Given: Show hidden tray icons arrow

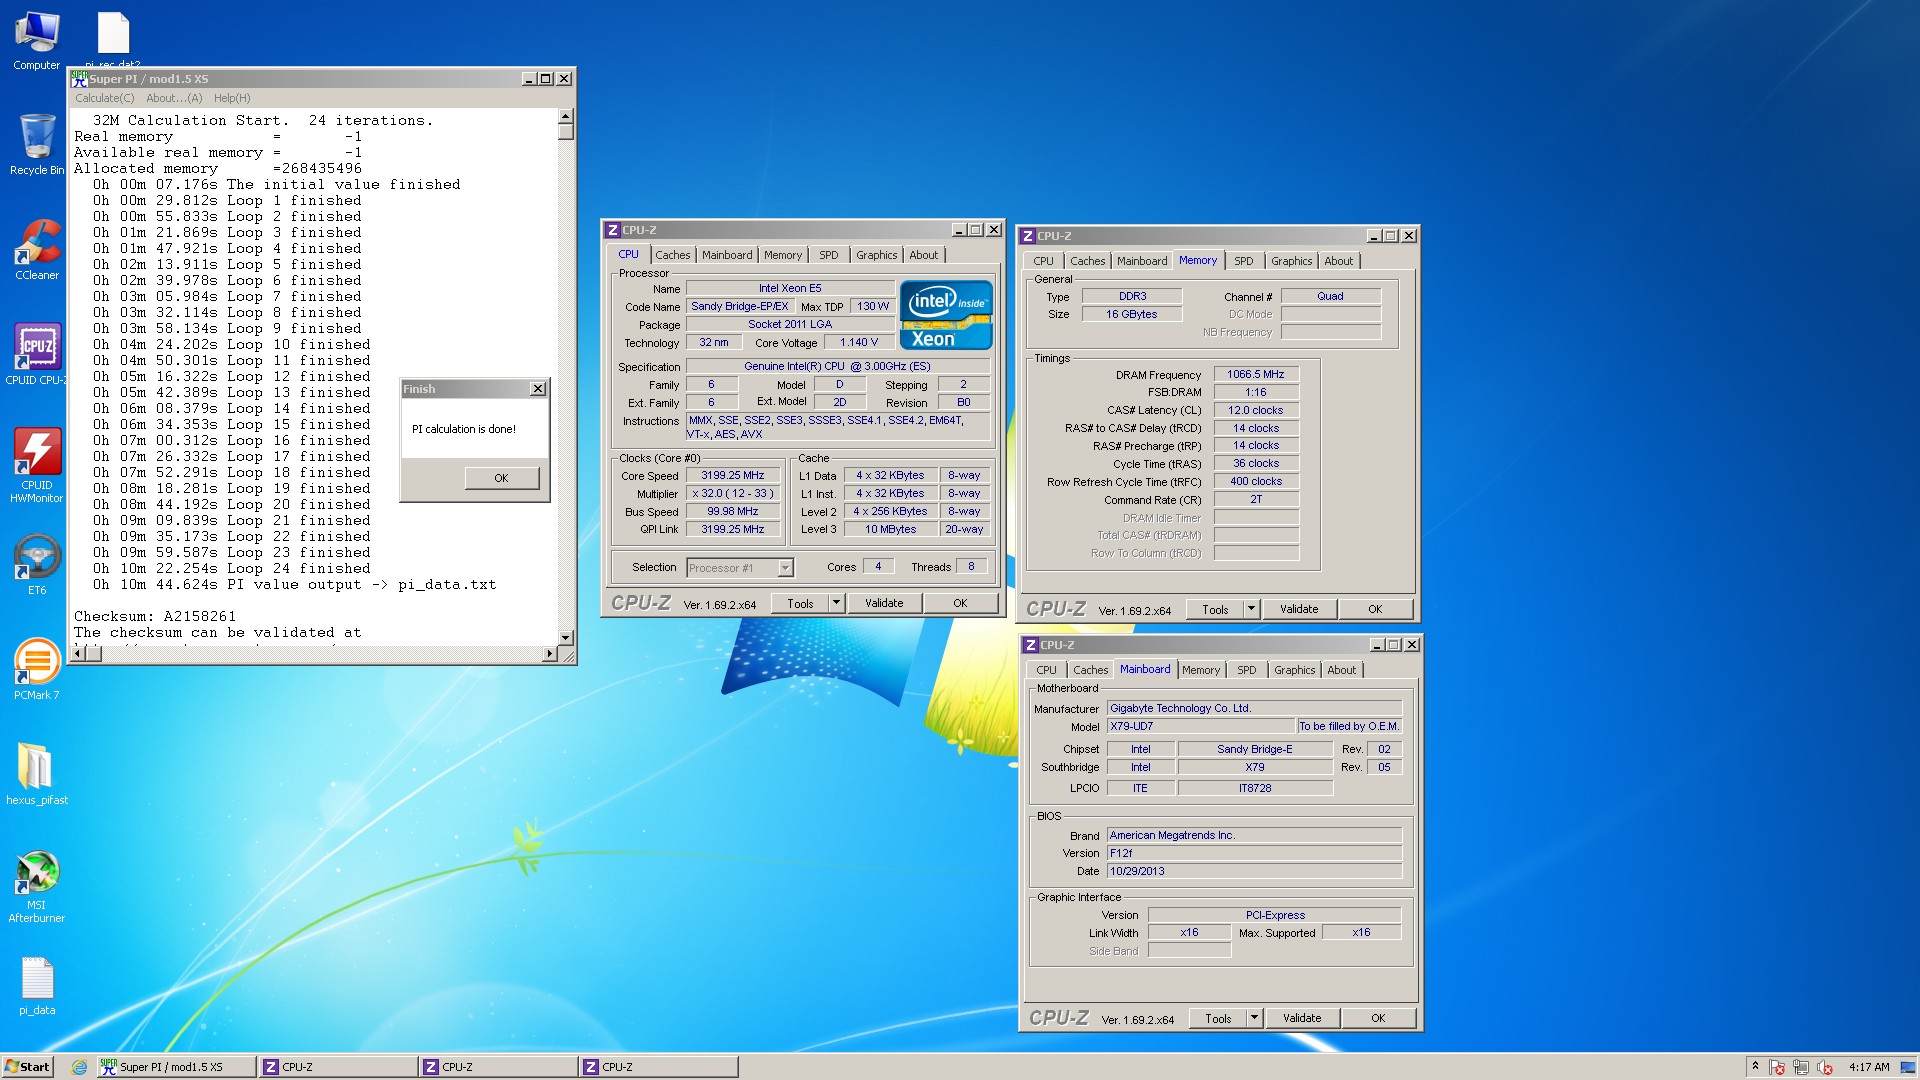Looking at the screenshot, I should pyautogui.click(x=1755, y=1067).
